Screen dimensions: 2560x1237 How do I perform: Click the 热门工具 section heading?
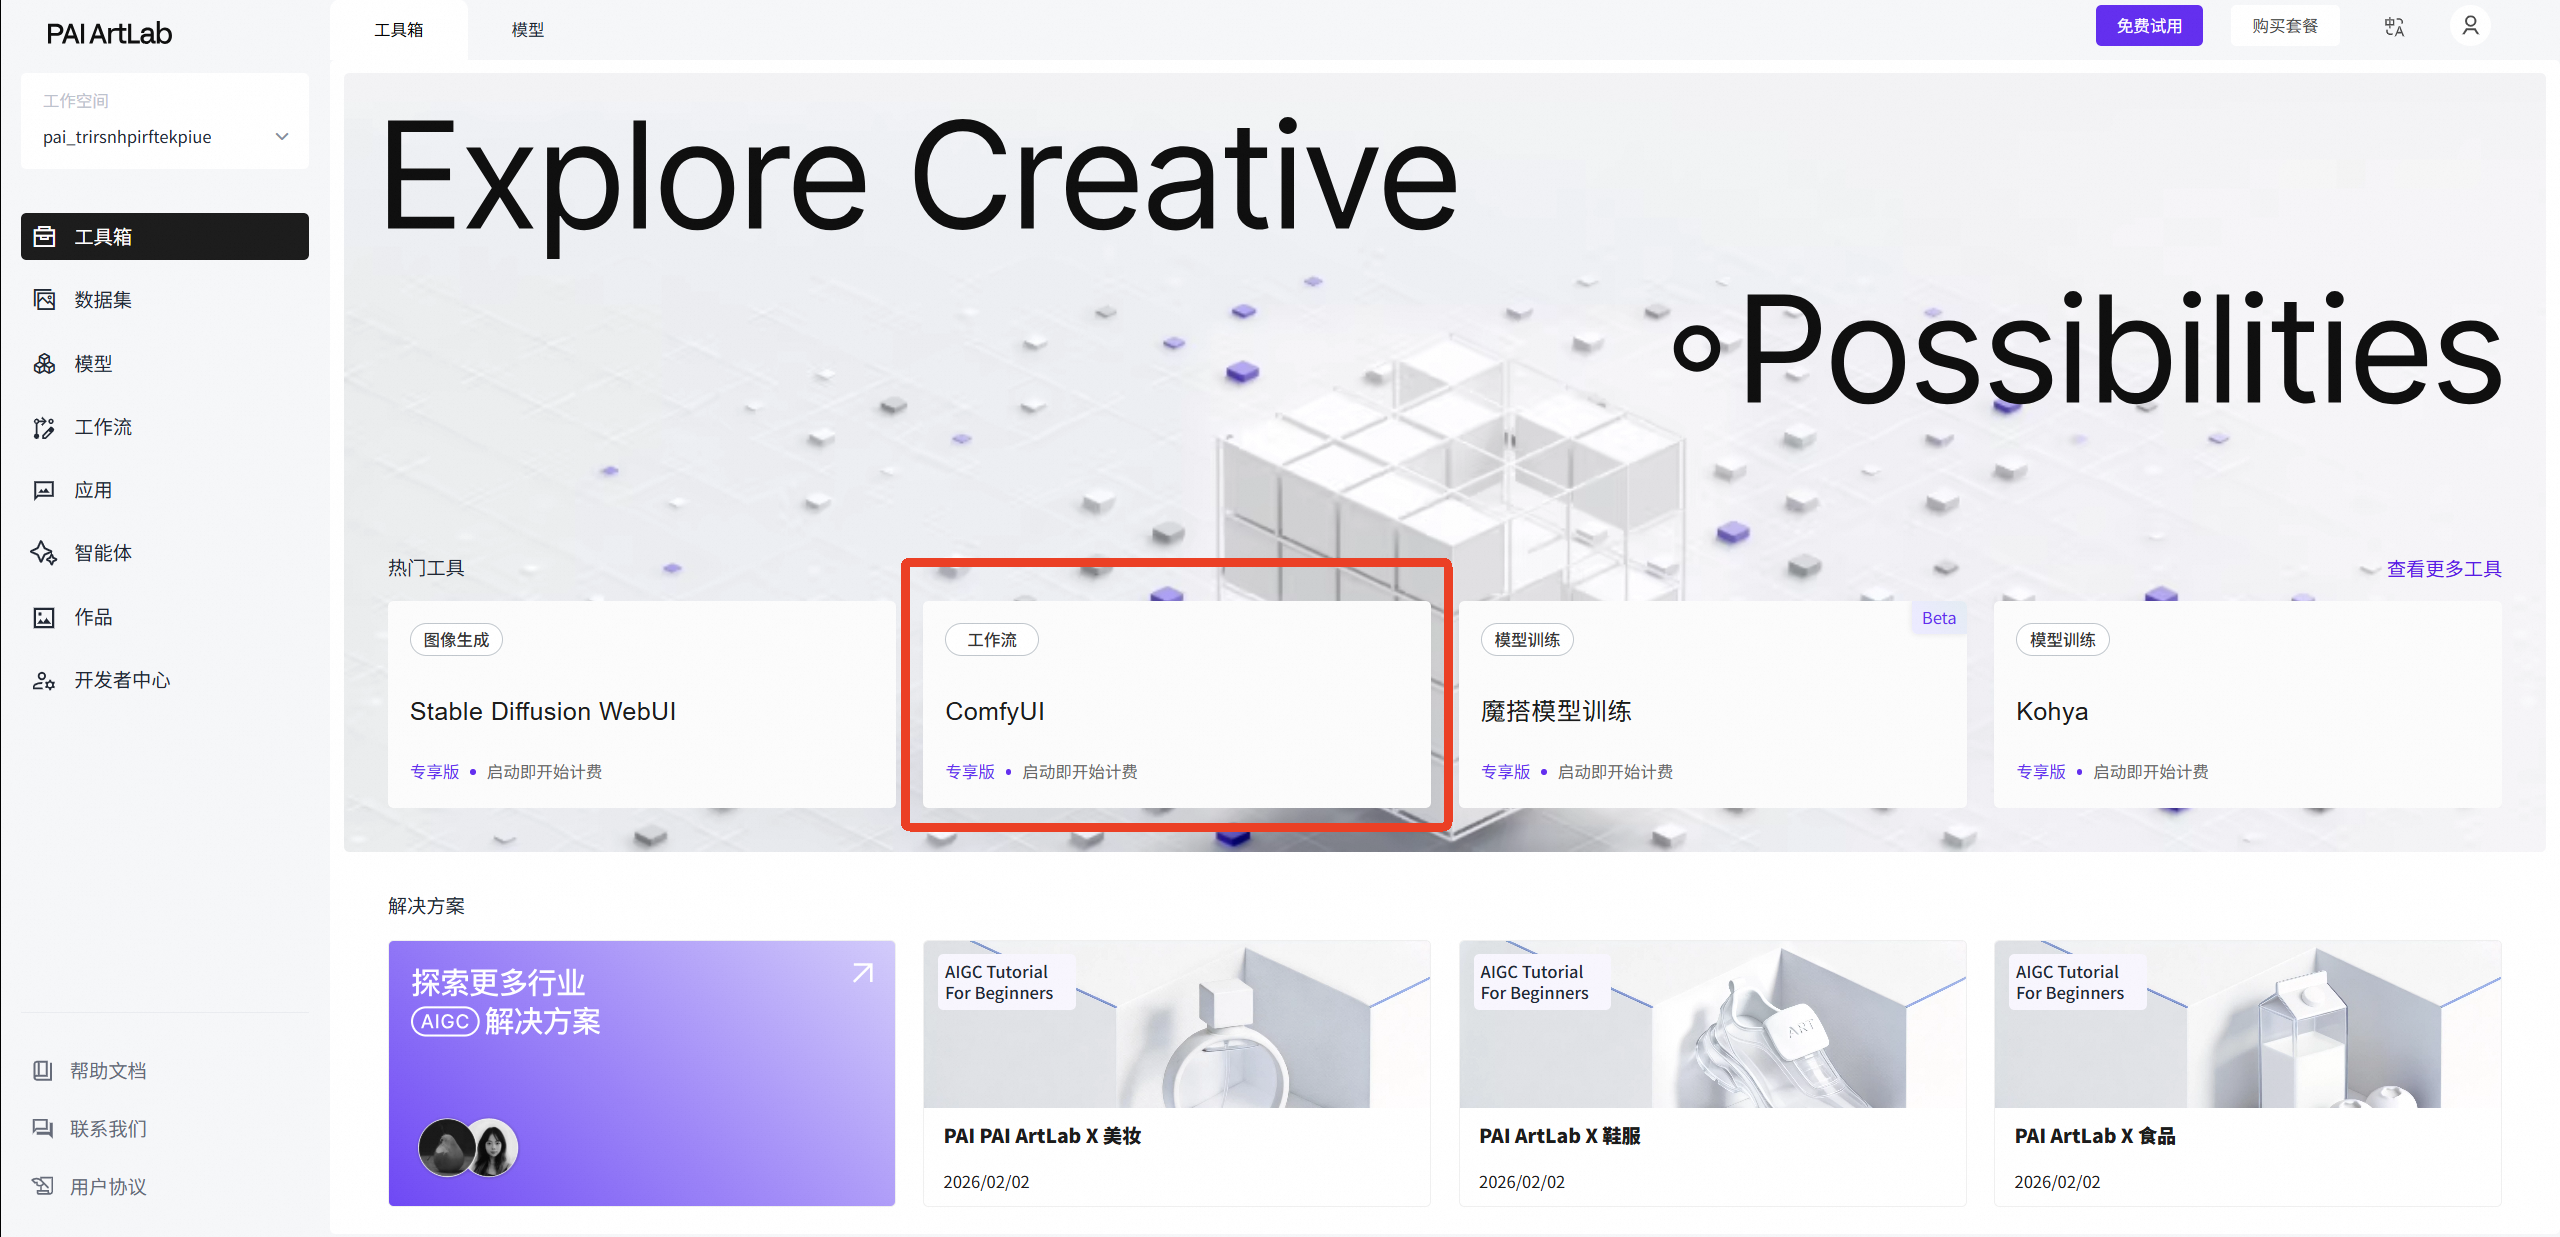pyautogui.click(x=426, y=568)
